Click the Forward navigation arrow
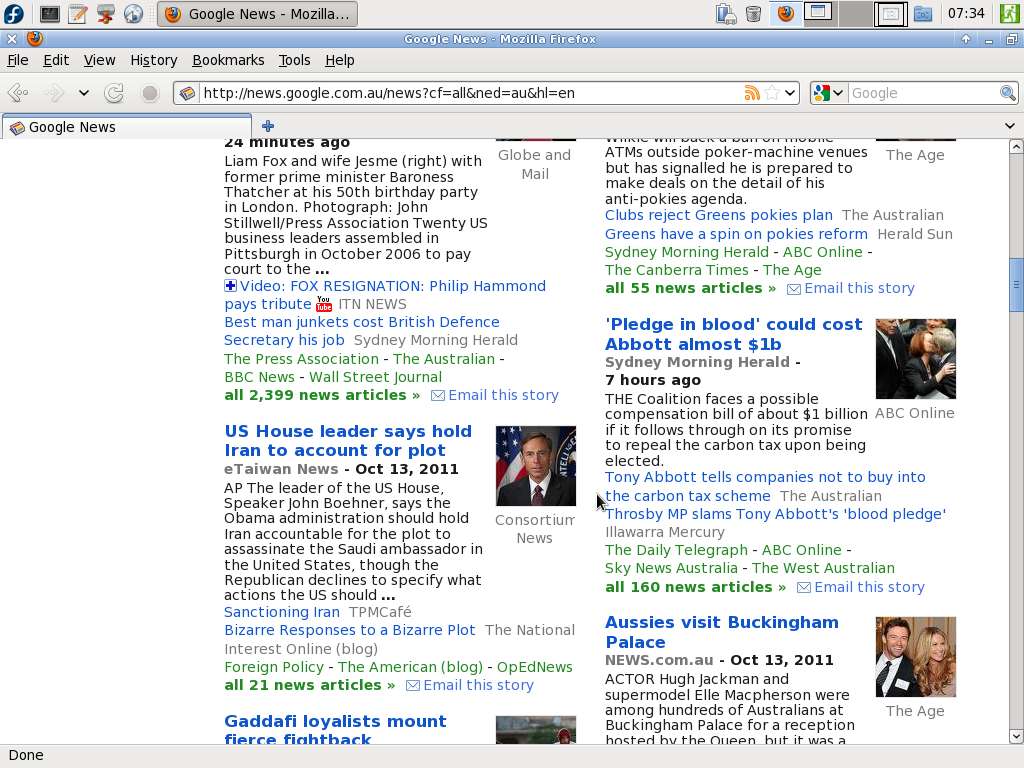Viewport: 1024px width, 768px height. (x=55, y=93)
